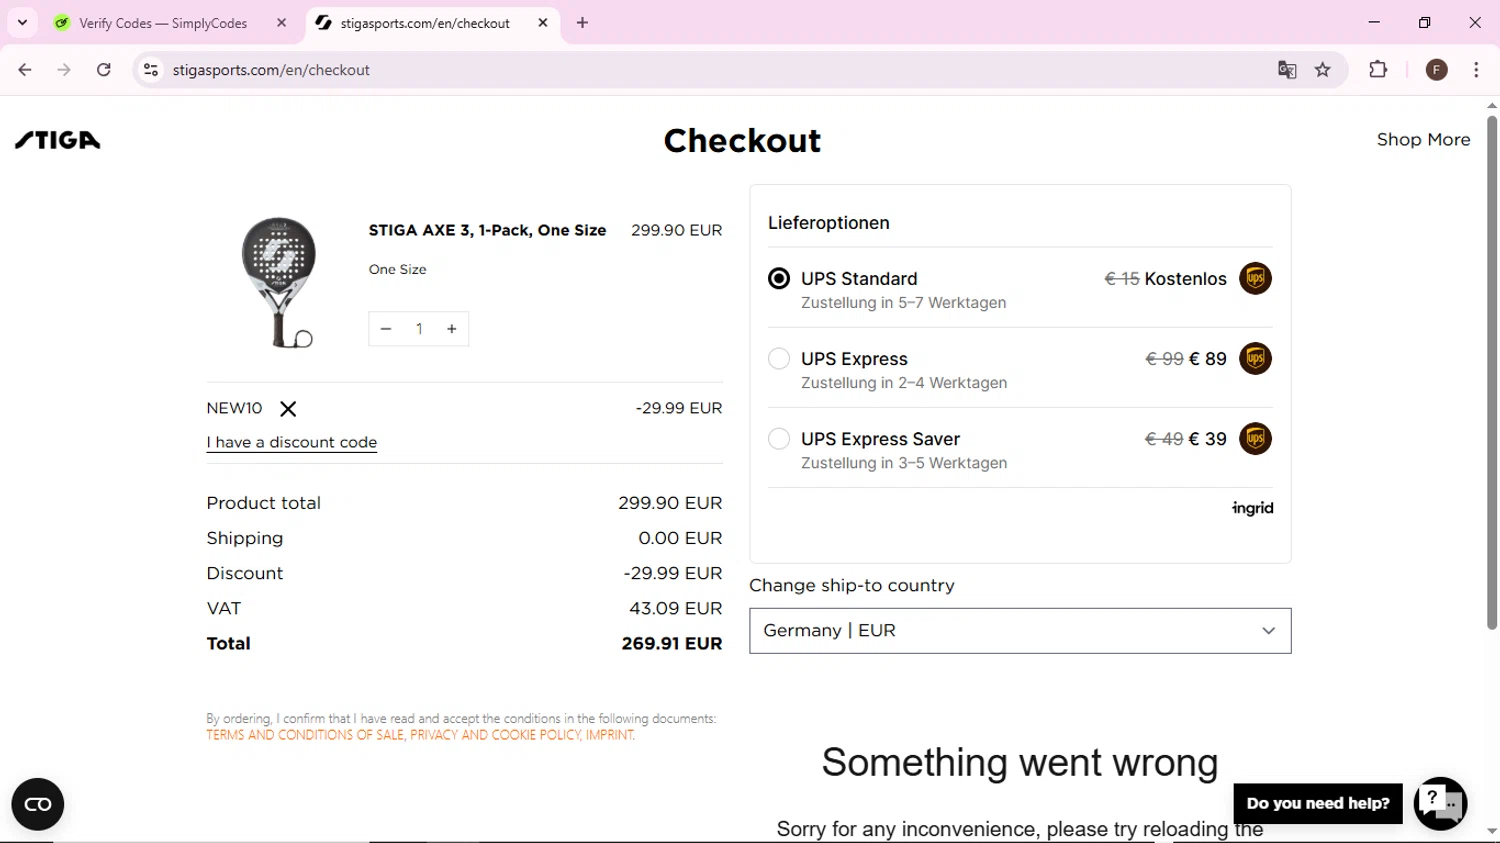Open a new browser tab
1500x843 pixels.
[x=583, y=22]
